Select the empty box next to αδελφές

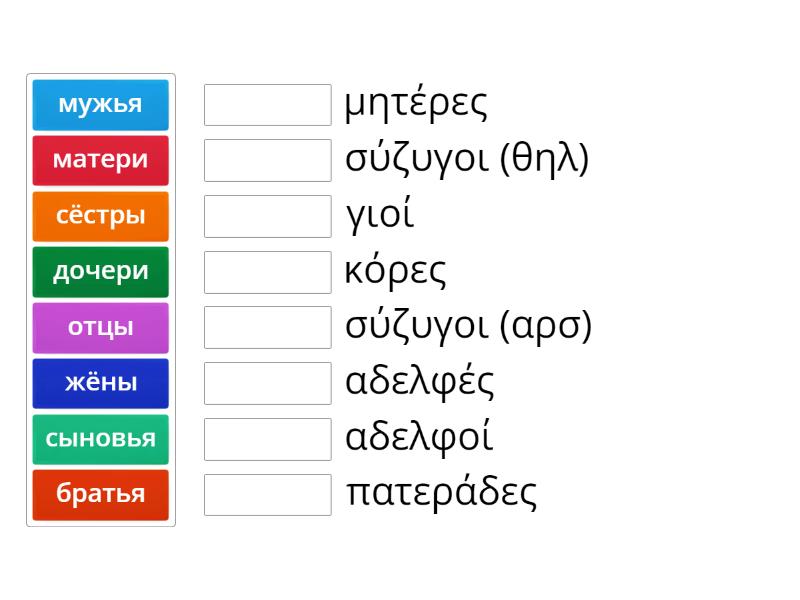[267, 383]
